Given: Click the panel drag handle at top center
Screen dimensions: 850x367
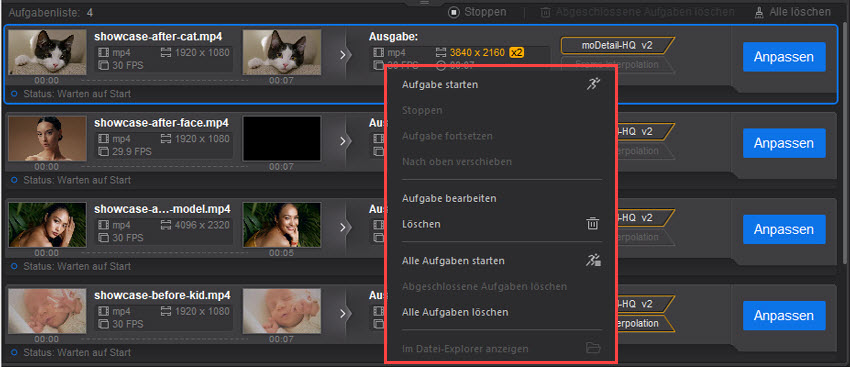Looking at the screenshot, I should [424, 3].
